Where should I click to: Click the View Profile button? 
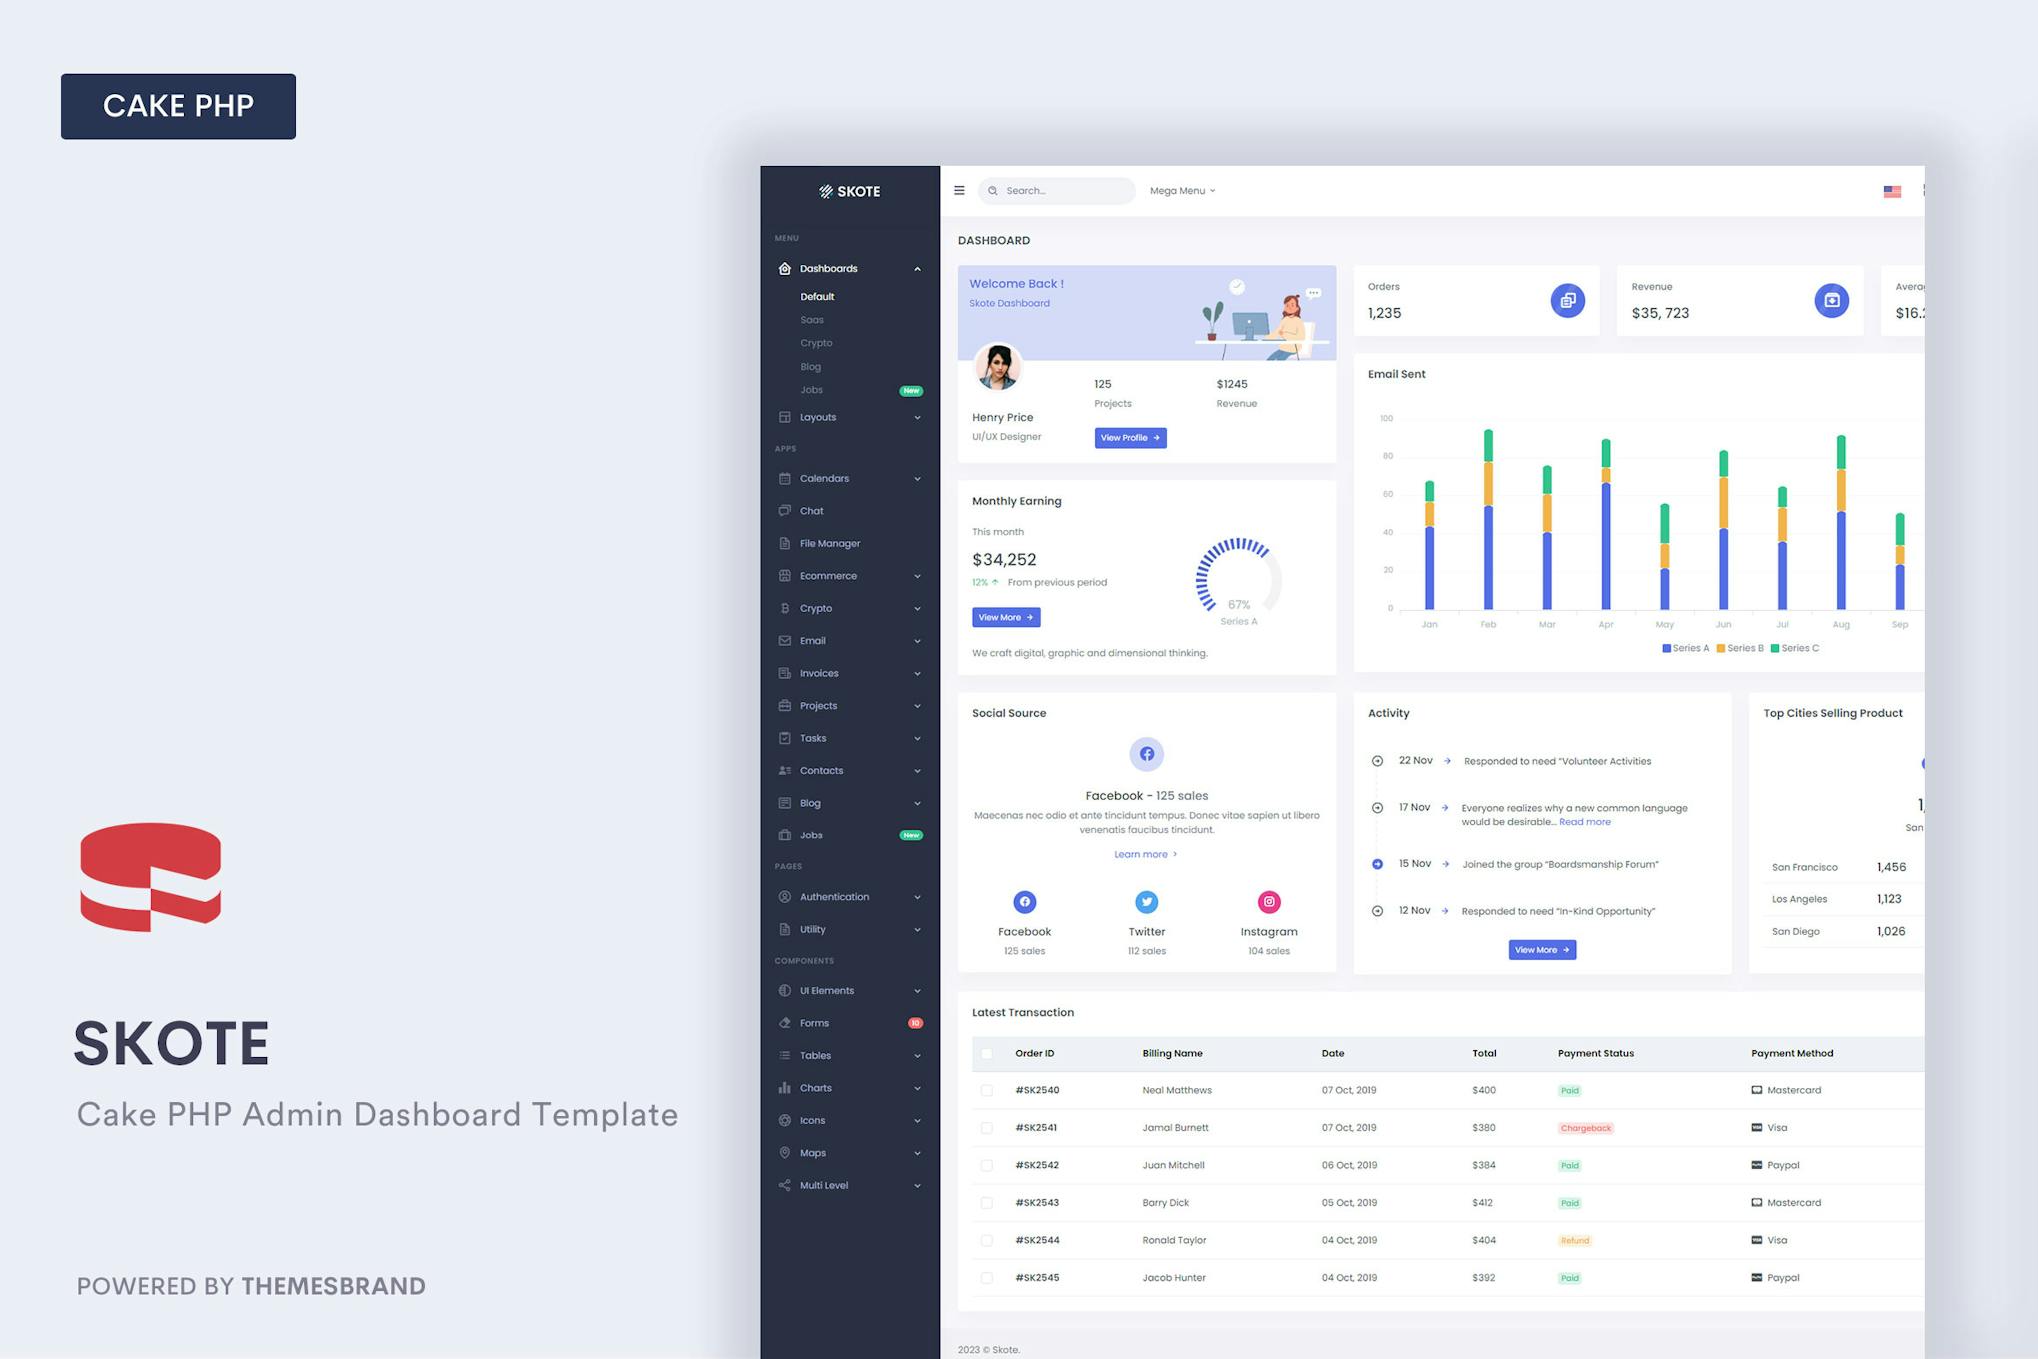coord(1130,438)
